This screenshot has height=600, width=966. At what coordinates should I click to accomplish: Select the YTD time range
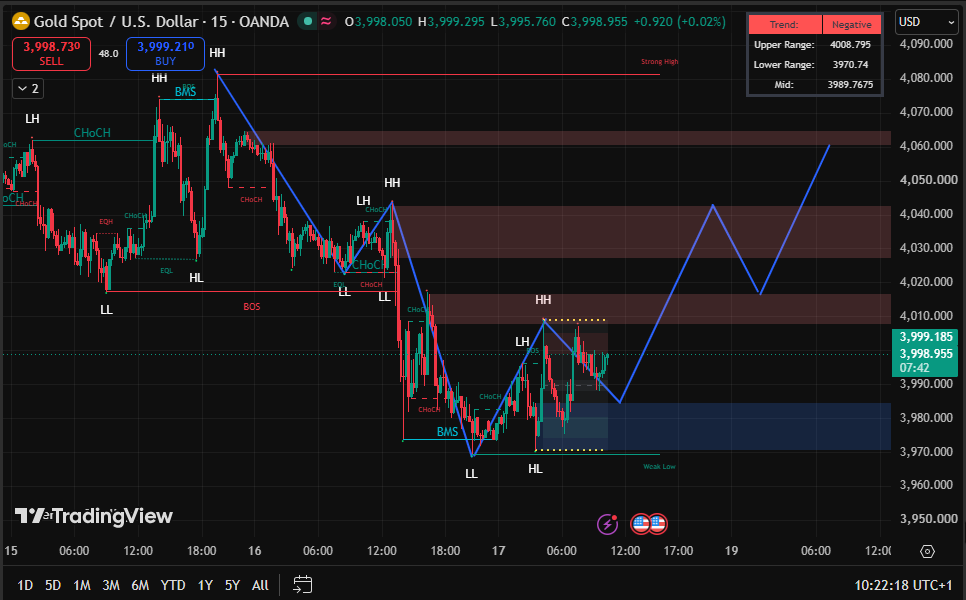[172, 585]
